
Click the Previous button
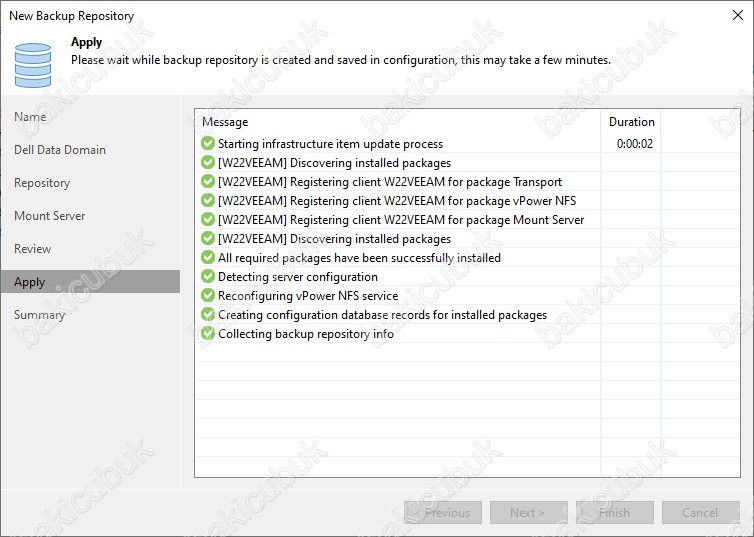coord(443,513)
